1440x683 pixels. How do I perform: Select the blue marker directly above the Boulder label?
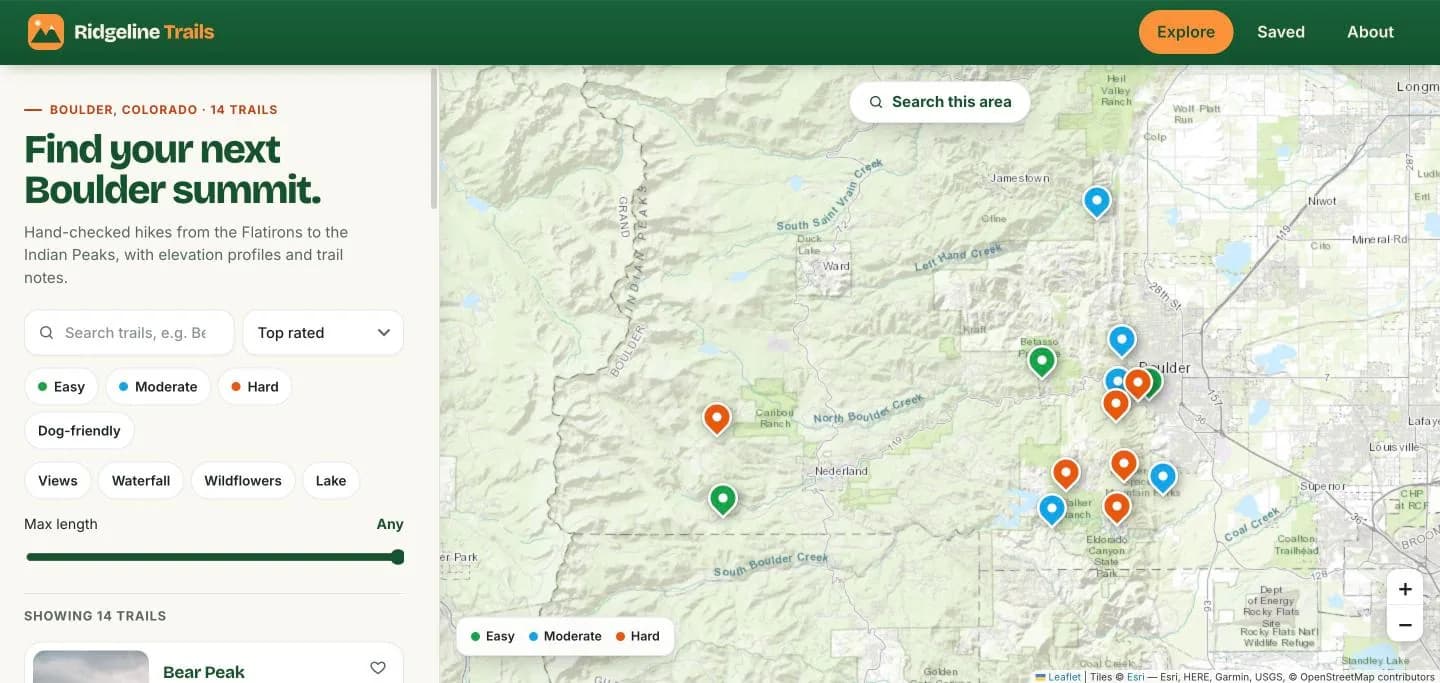click(1122, 341)
